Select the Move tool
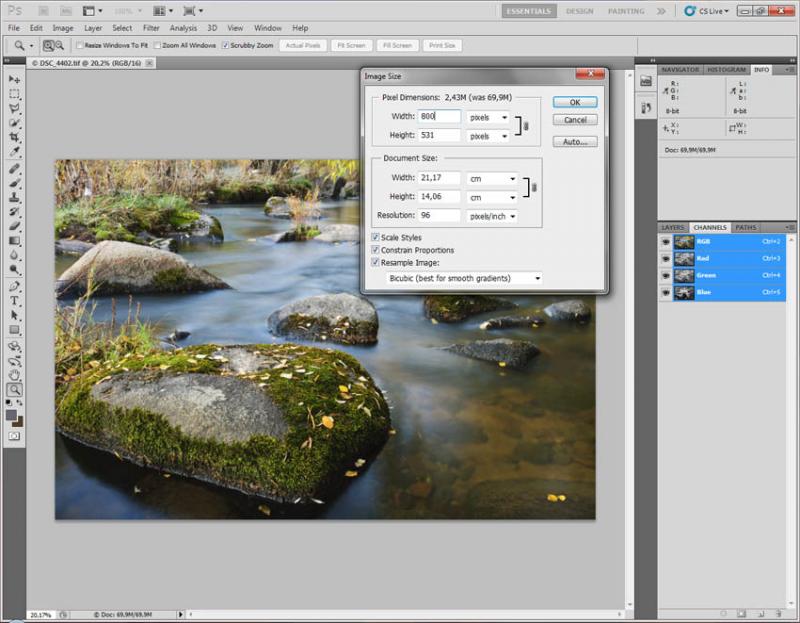The image size is (800, 623). pos(14,80)
